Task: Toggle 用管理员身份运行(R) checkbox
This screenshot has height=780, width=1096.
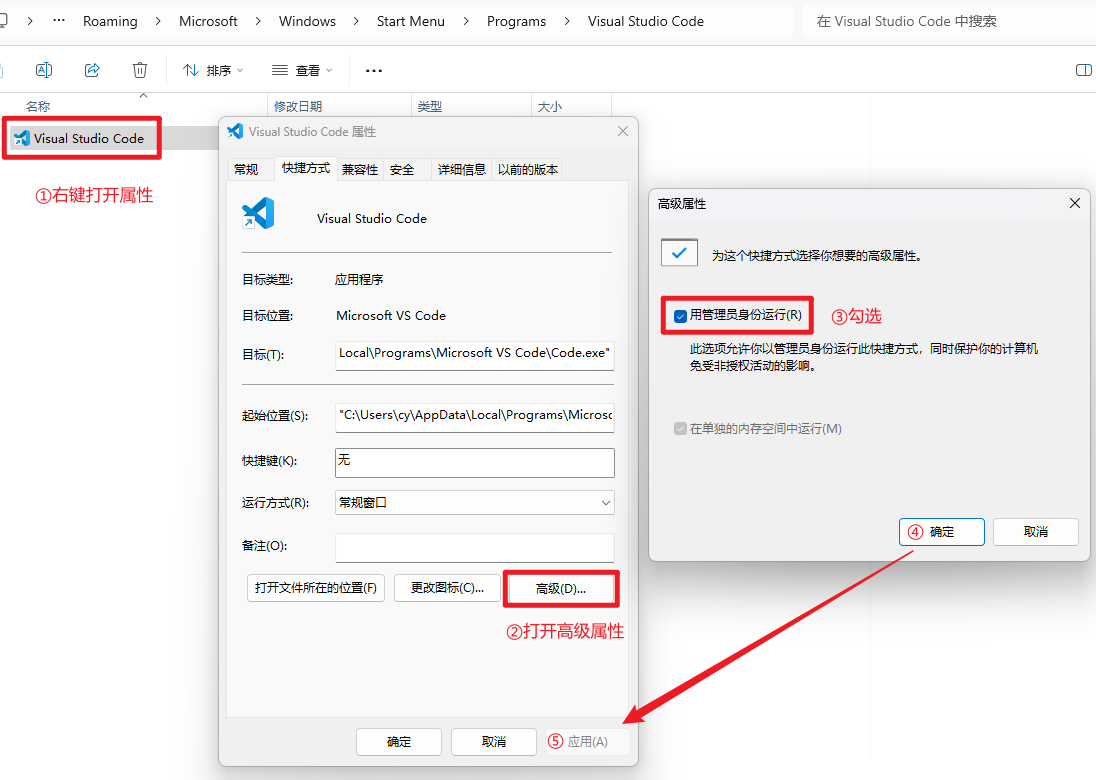Action: tap(680, 316)
